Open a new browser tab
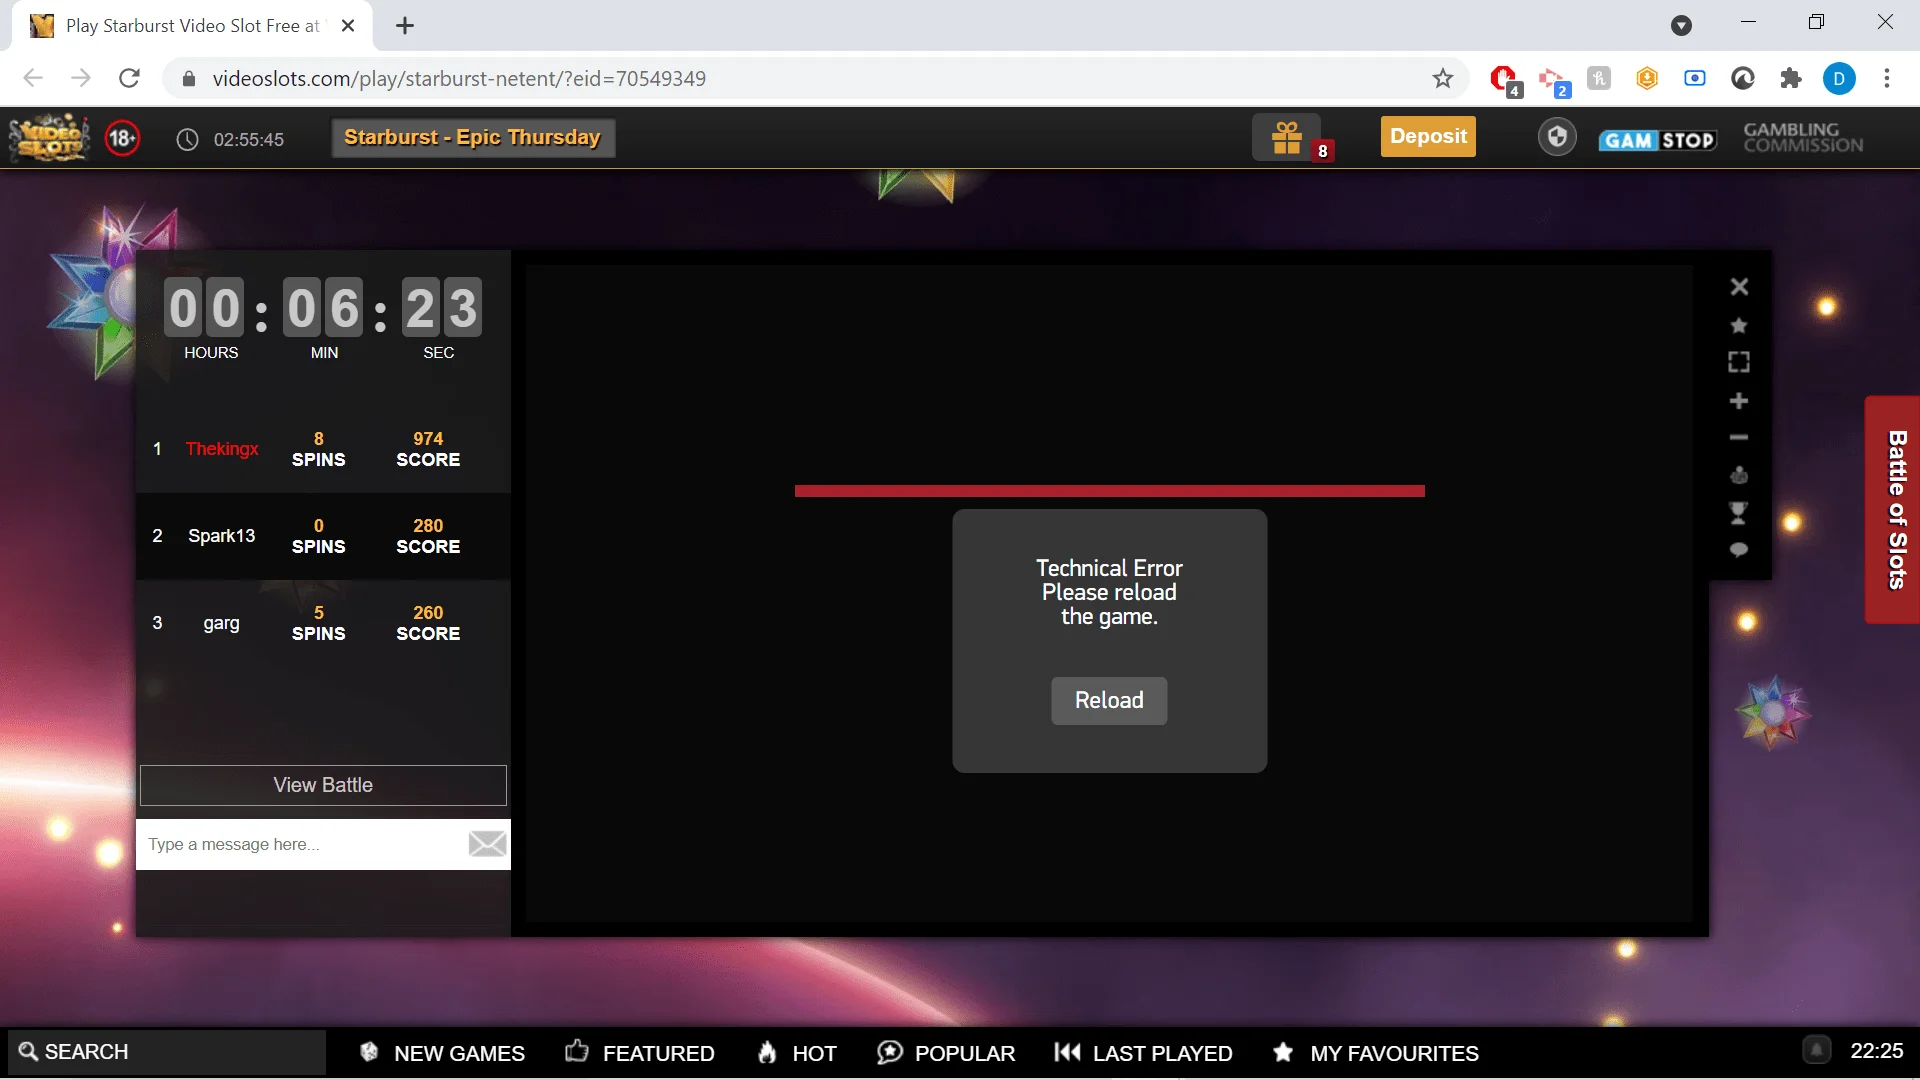Image resolution: width=1920 pixels, height=1080 pixels. coord(405,26)
